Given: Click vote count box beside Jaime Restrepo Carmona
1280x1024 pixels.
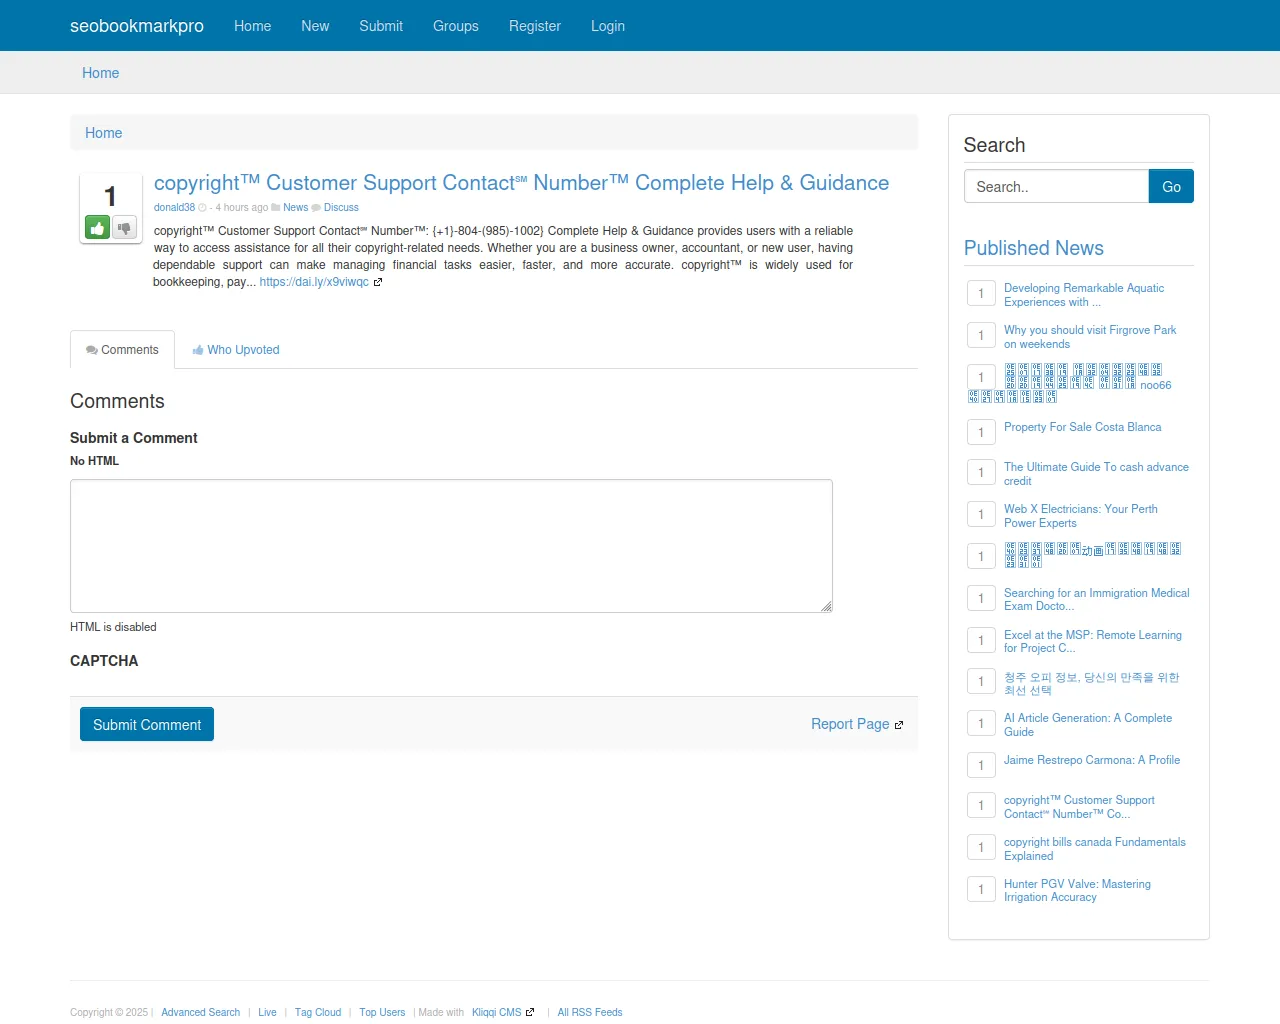Looking at the screenshot, I should click(x=981, y=765).
